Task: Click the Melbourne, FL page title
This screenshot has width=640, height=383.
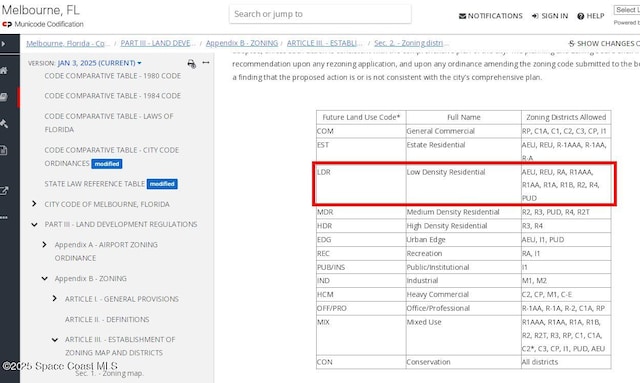Action: tap(40, 10)
